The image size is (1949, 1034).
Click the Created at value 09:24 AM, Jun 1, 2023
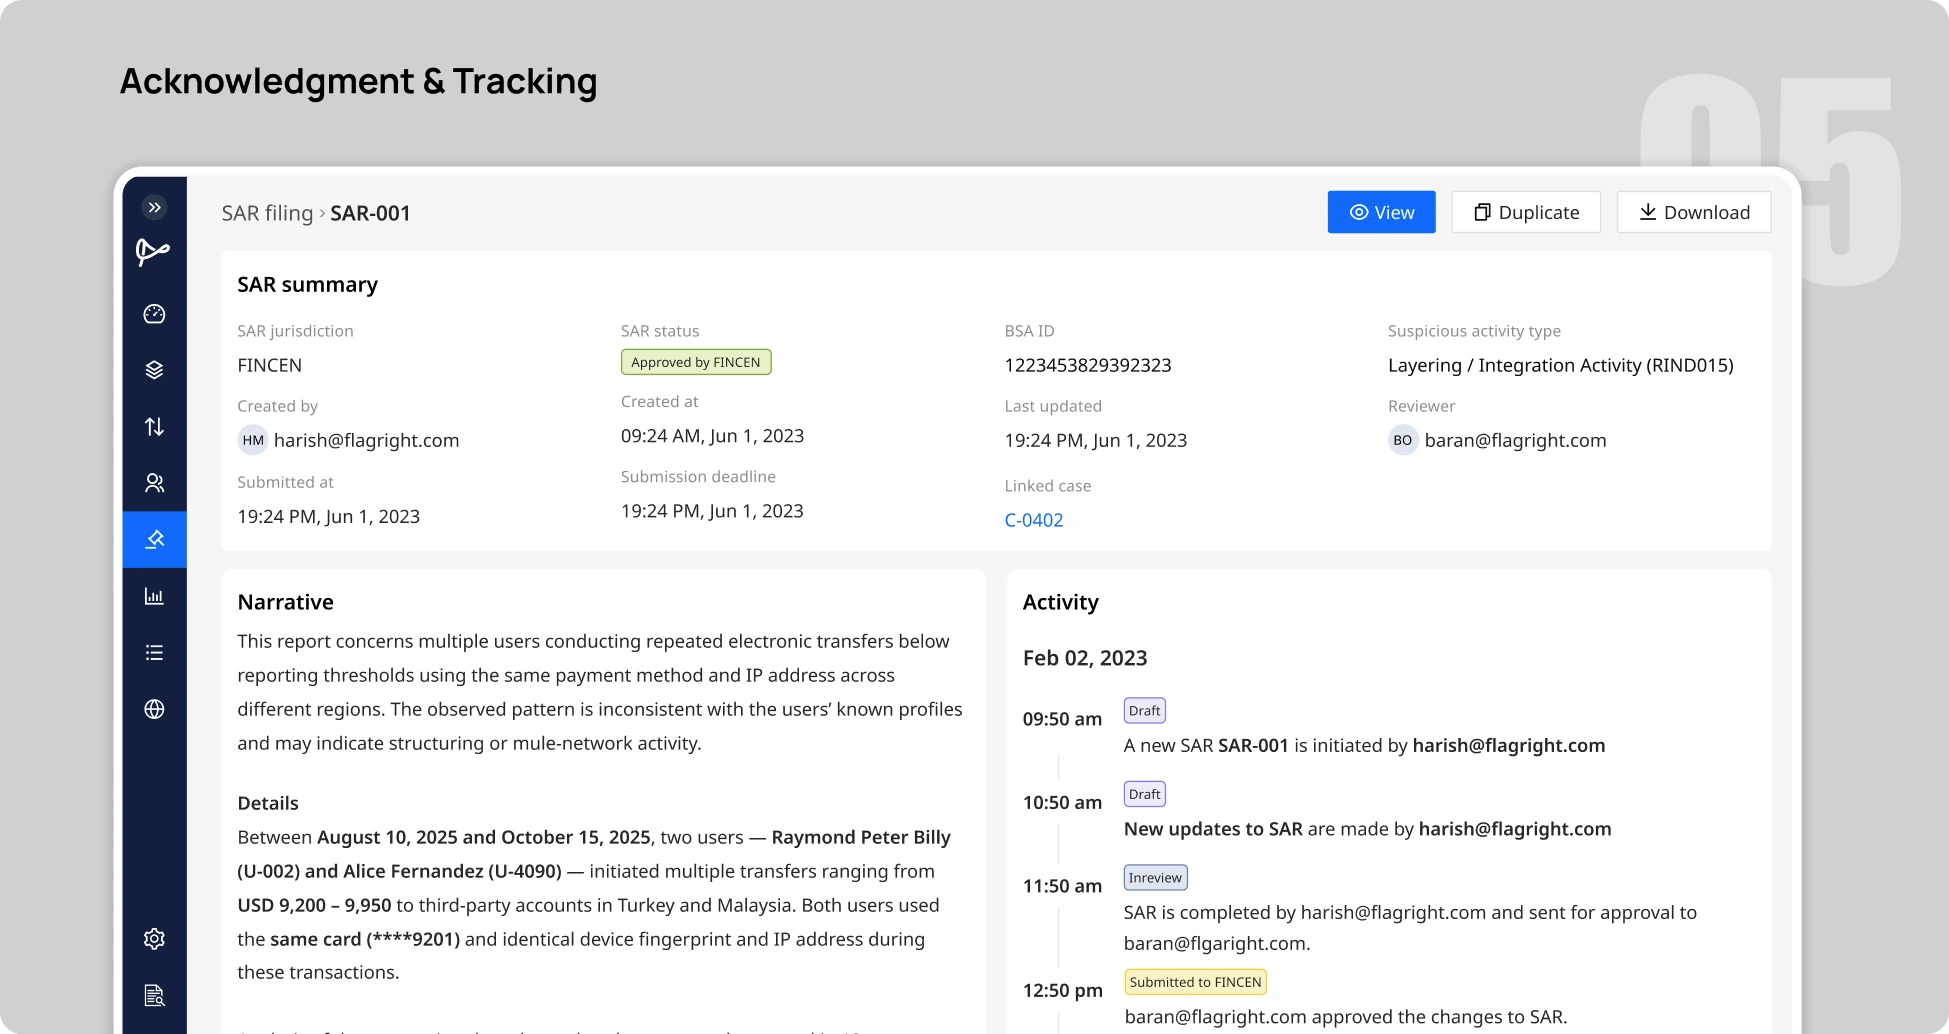pyautogui.click(x=712, y=436)
